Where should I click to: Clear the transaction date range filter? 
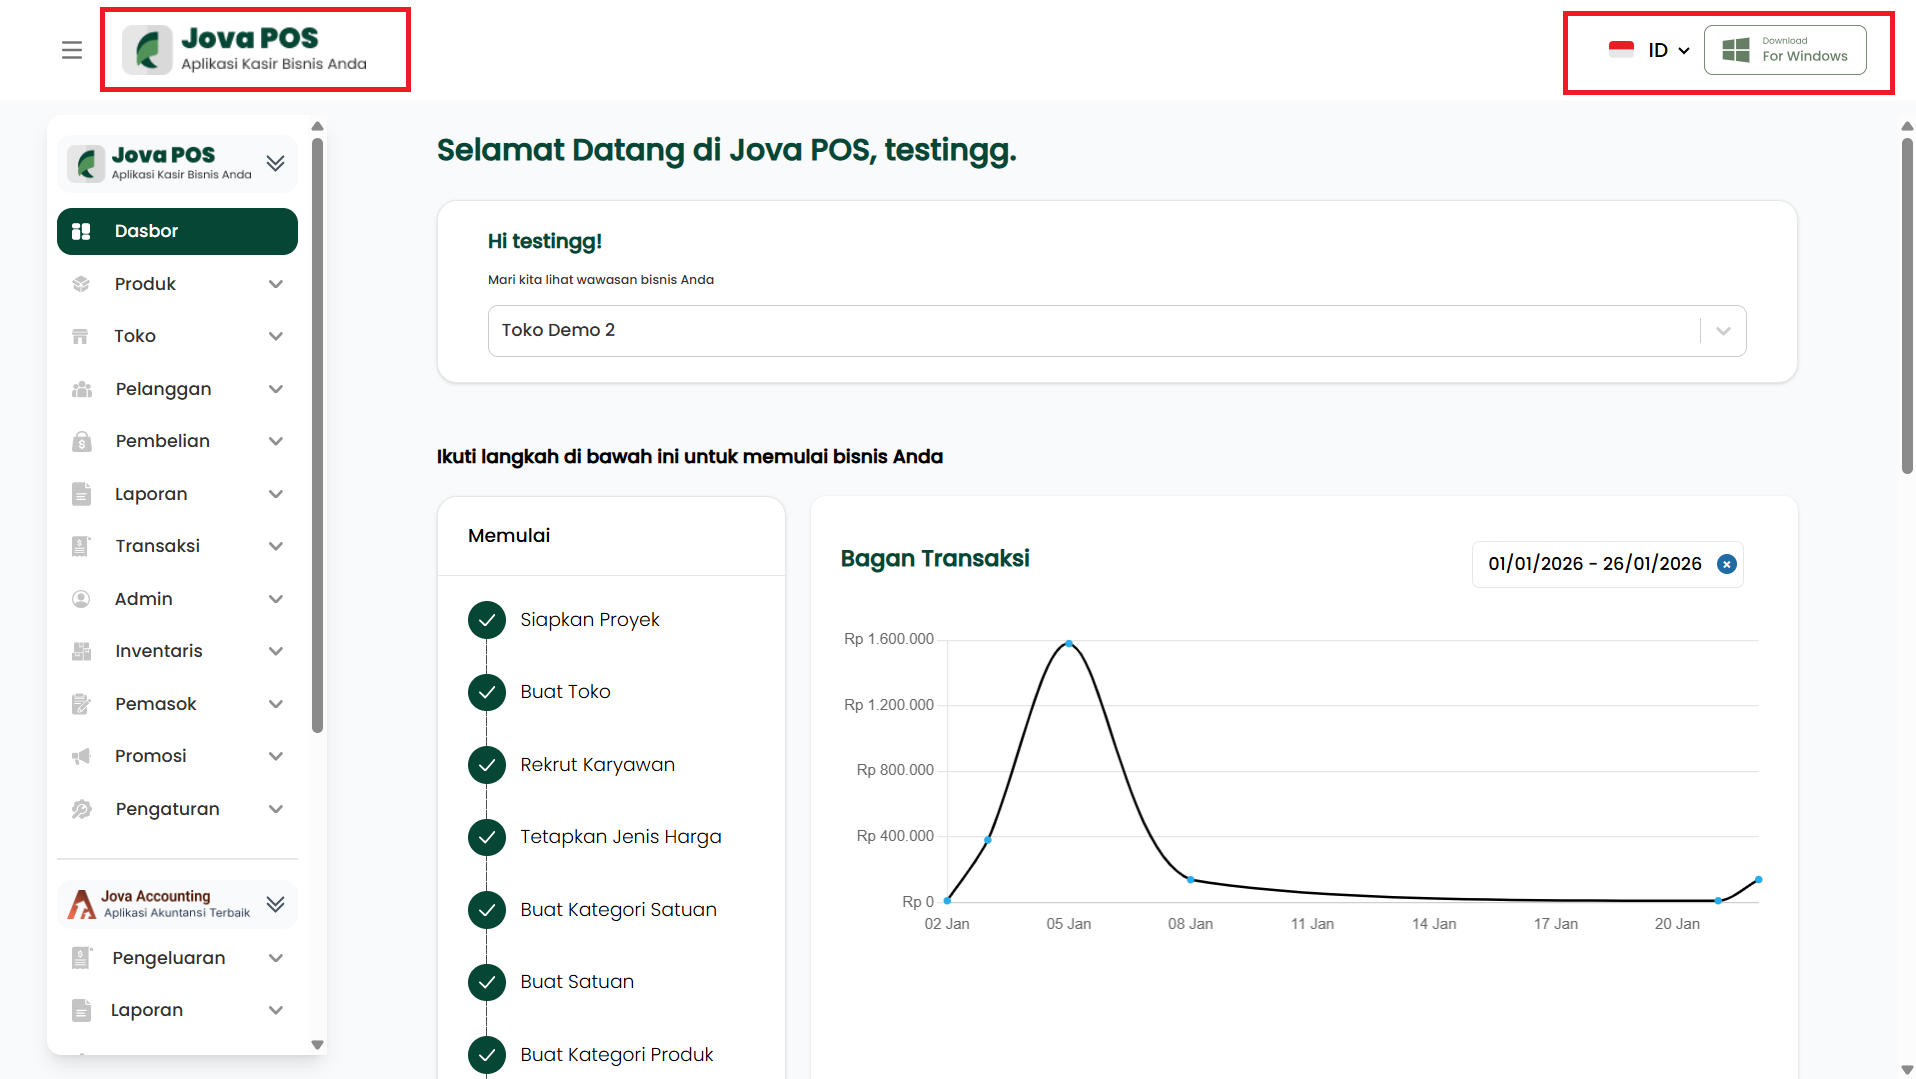click(x=1726, y=564)
